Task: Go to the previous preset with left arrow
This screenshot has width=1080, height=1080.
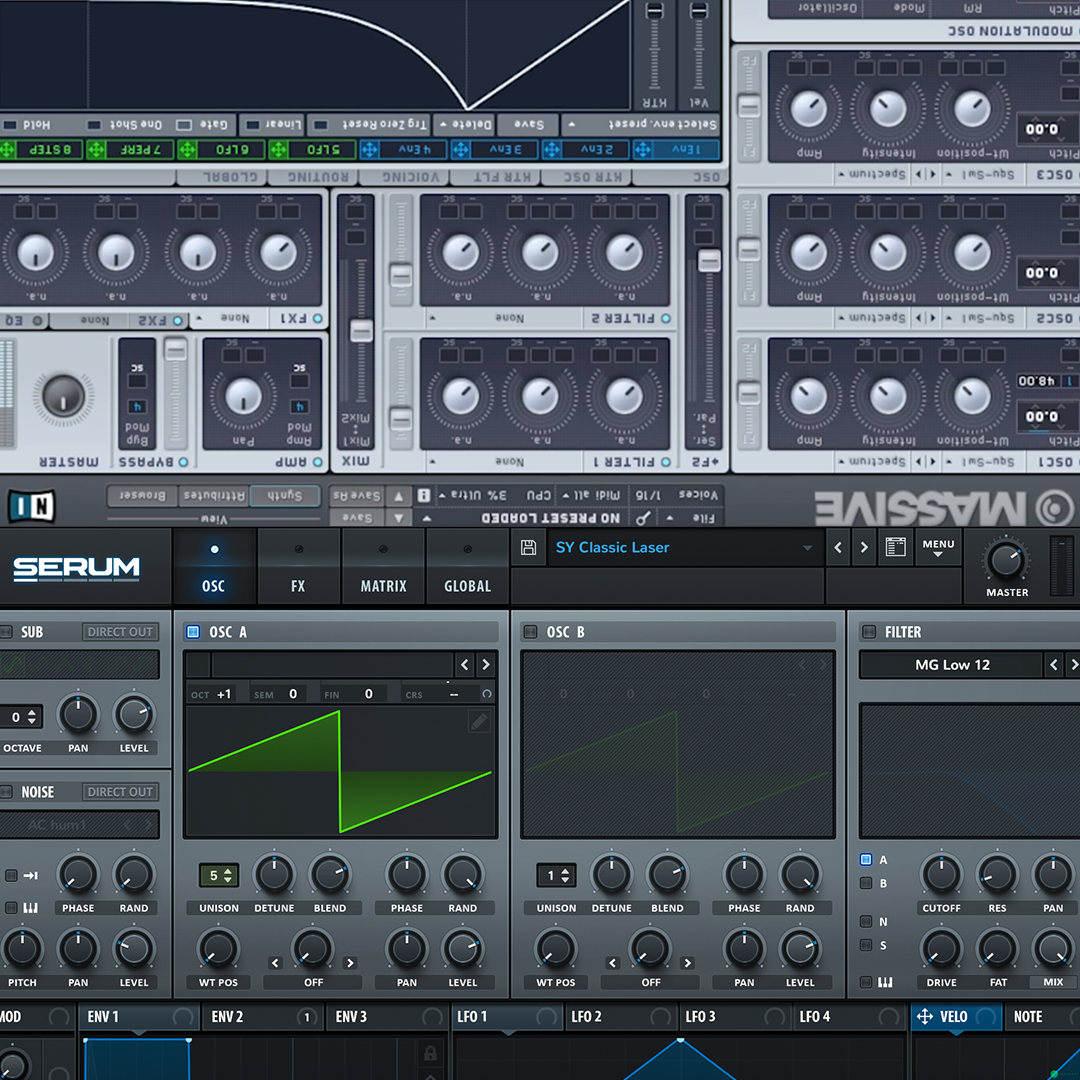Action: tap(838, 548)
